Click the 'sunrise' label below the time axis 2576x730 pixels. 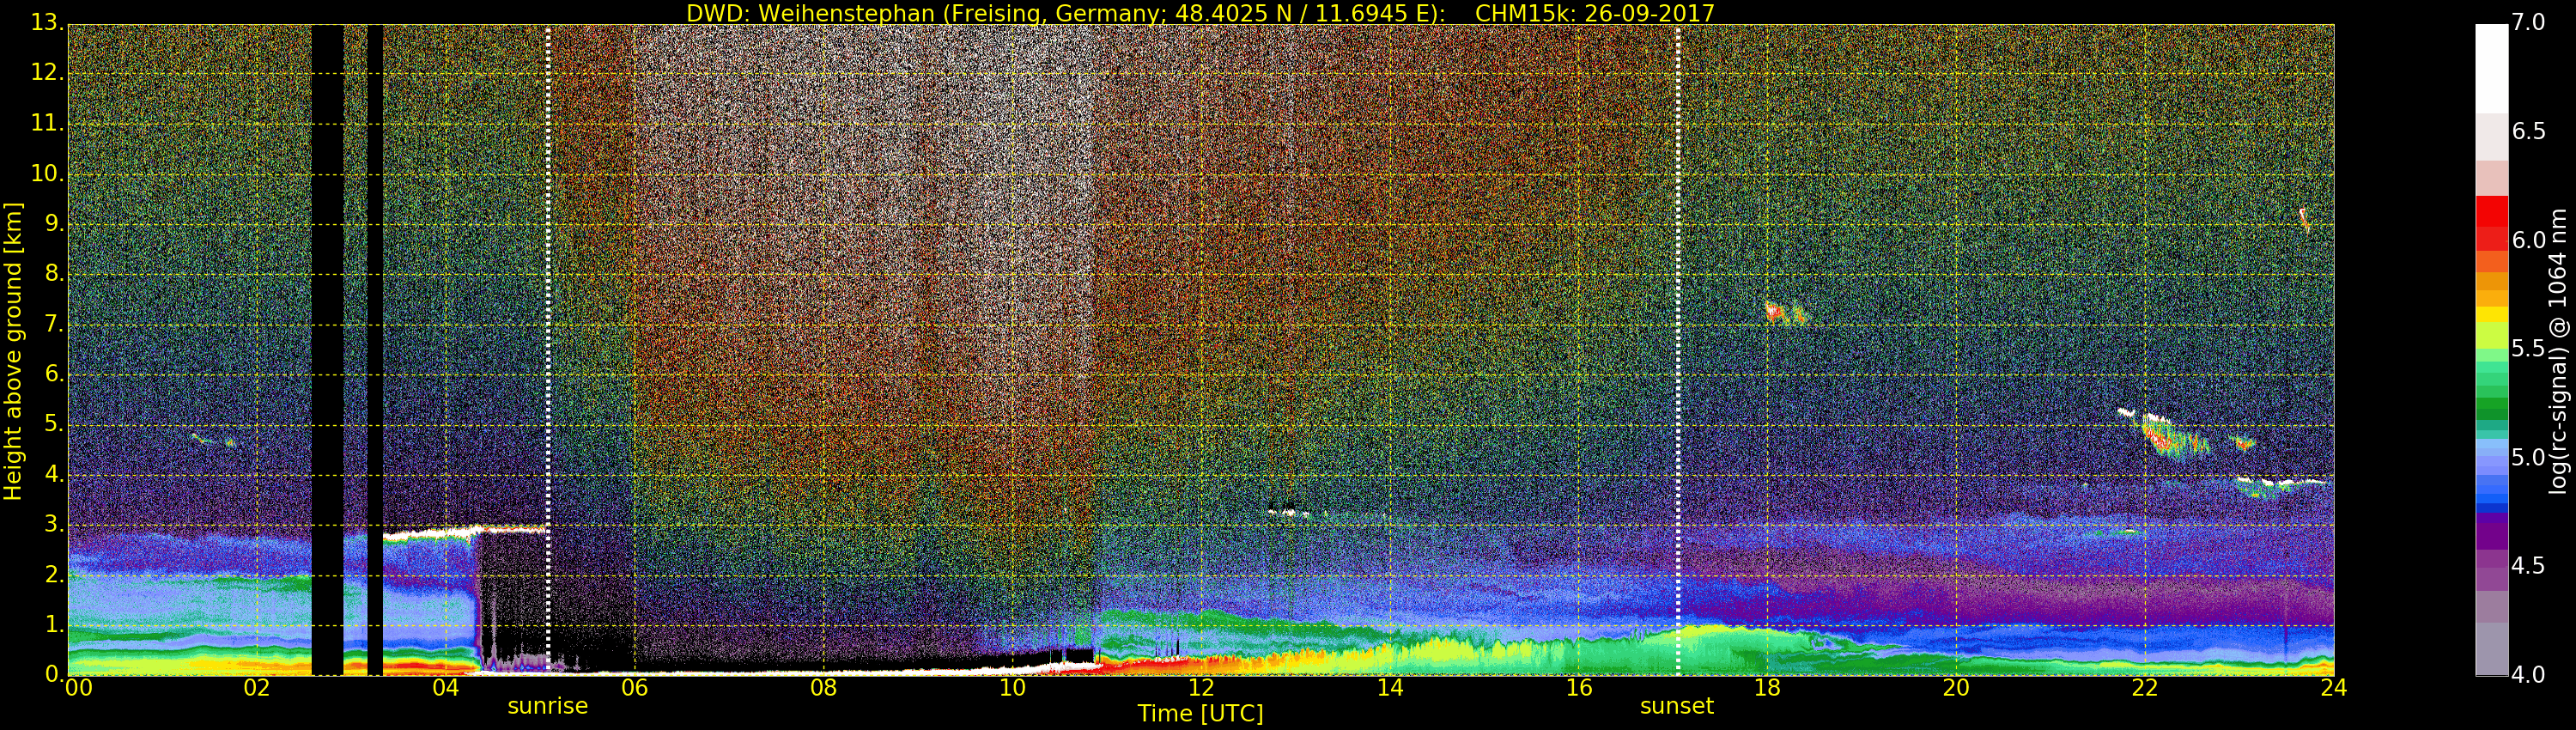[x=547, y=706]
